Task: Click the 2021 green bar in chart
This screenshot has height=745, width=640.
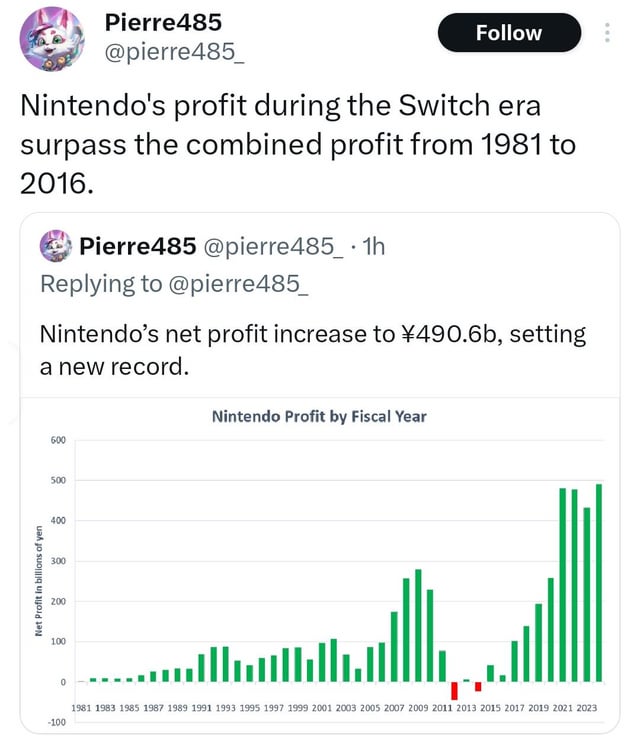Action: (563, 585)
